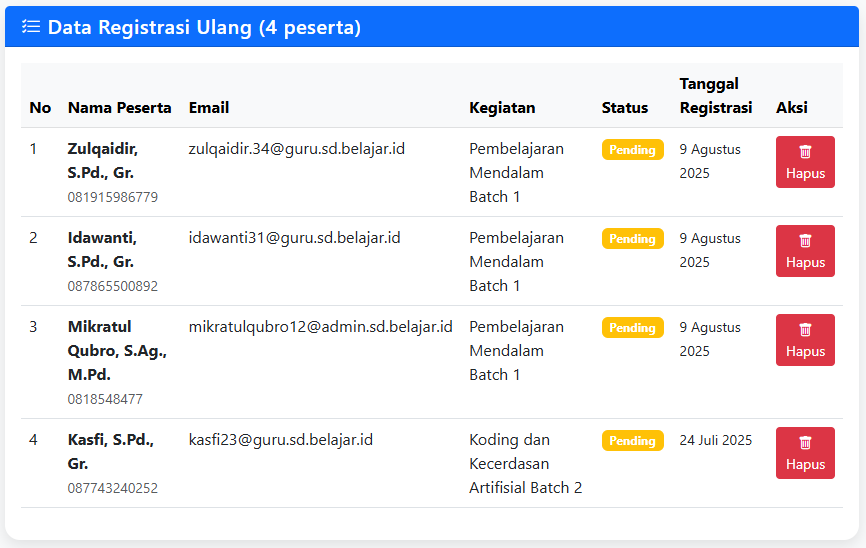Click email idawanti31@guru.sd.belajar.id
The height and width of the screenshot is (548, 866).
(294, 238)
